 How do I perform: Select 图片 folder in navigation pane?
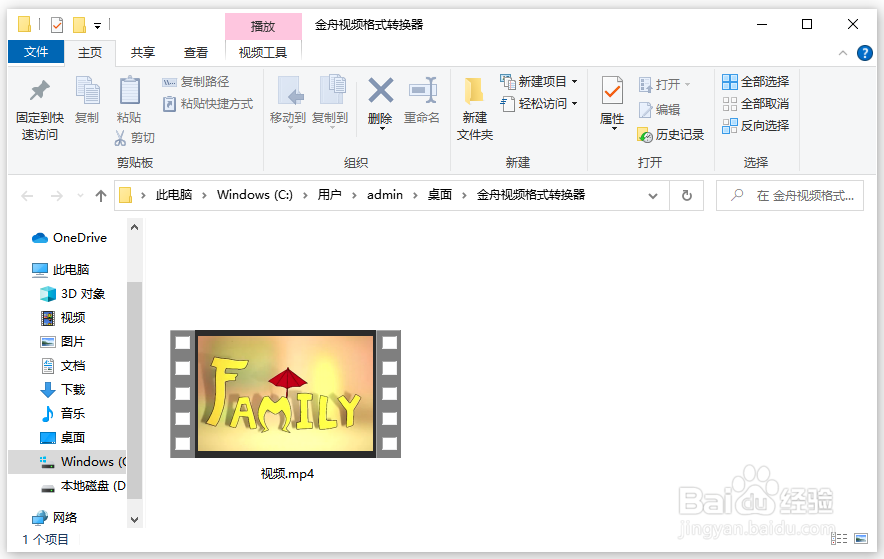(x=63, y=342)
